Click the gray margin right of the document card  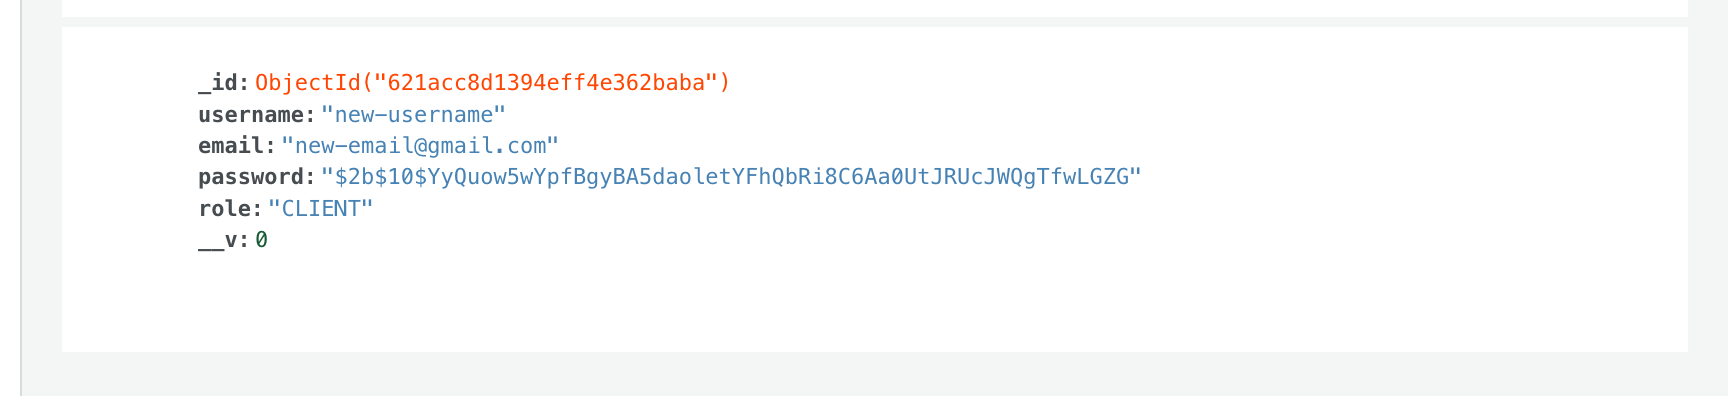pos(1712,190)
